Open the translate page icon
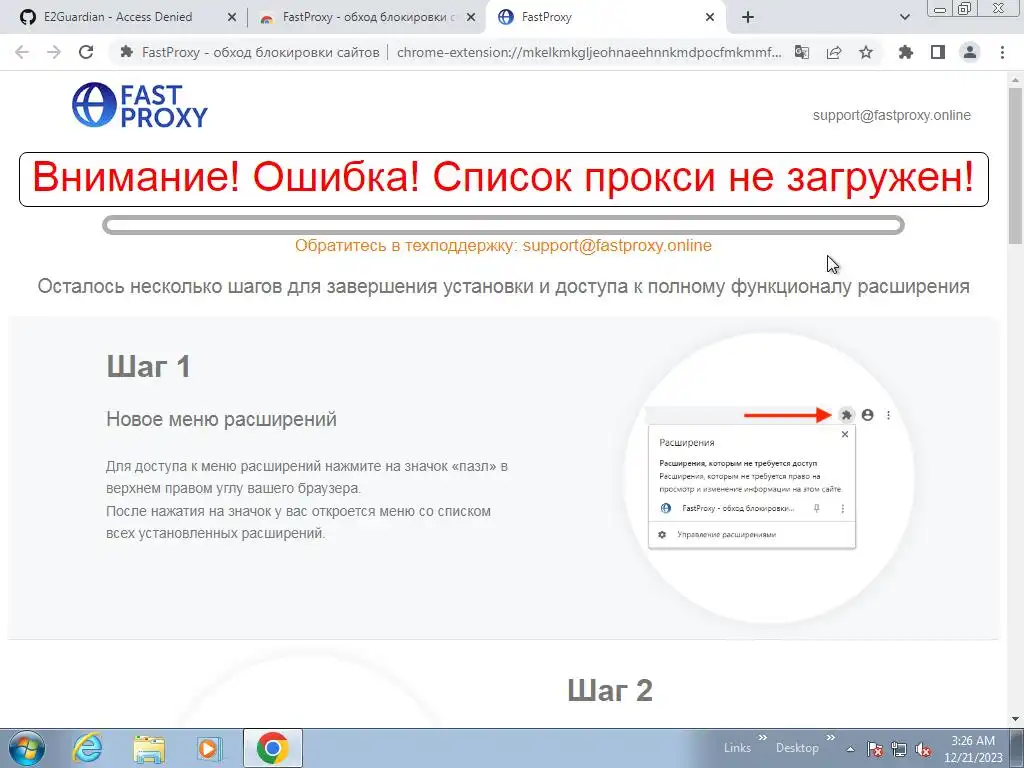The height and width of the screenshot is (768, 1024). click(x=802, y=52)
